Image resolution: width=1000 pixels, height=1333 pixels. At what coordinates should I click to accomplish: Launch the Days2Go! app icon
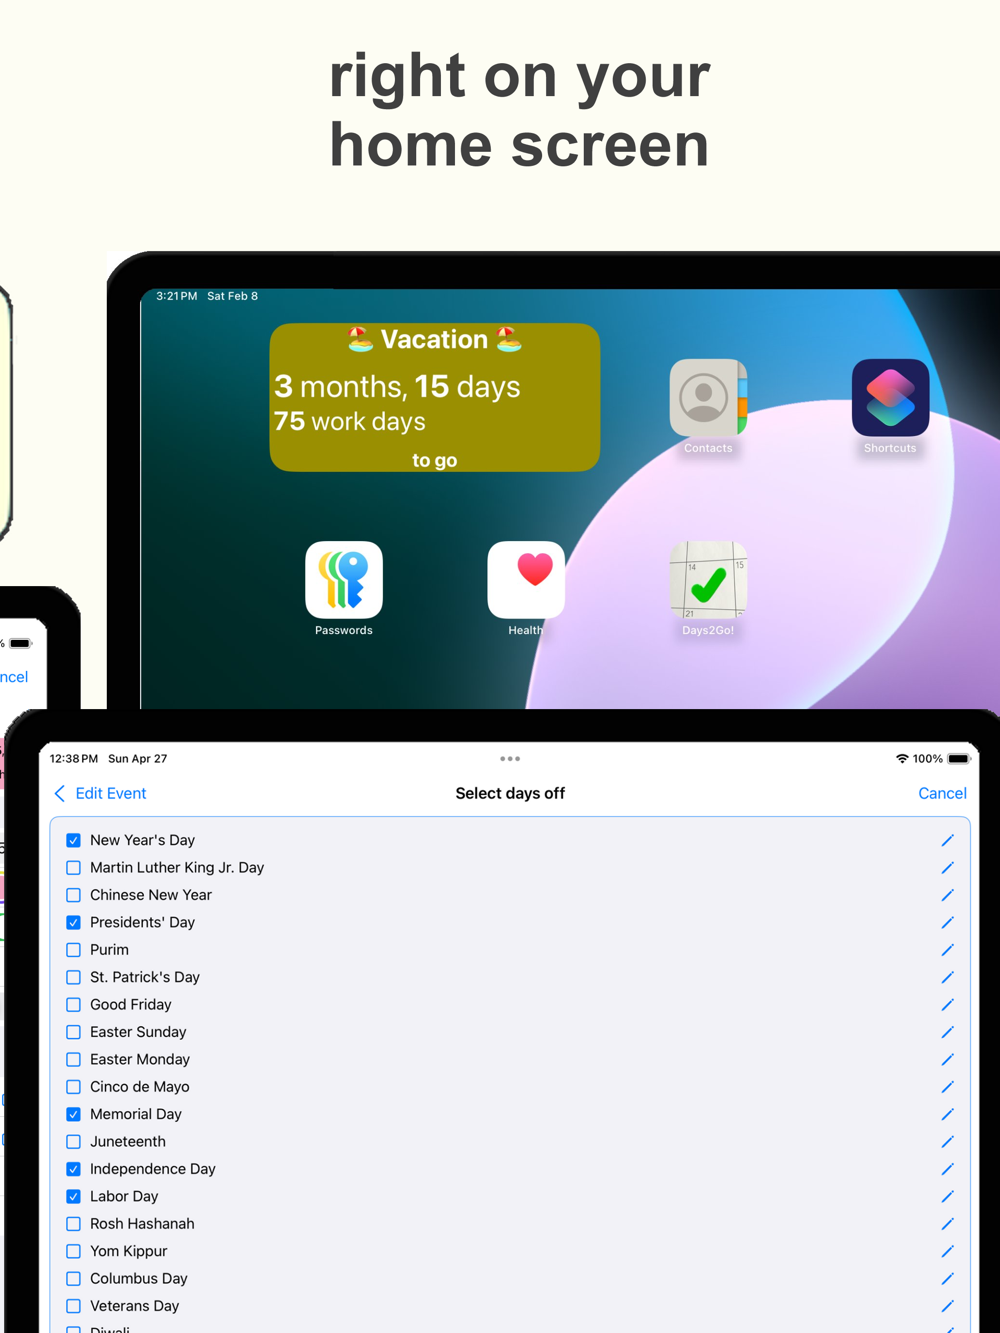click(x=708, y=580)
